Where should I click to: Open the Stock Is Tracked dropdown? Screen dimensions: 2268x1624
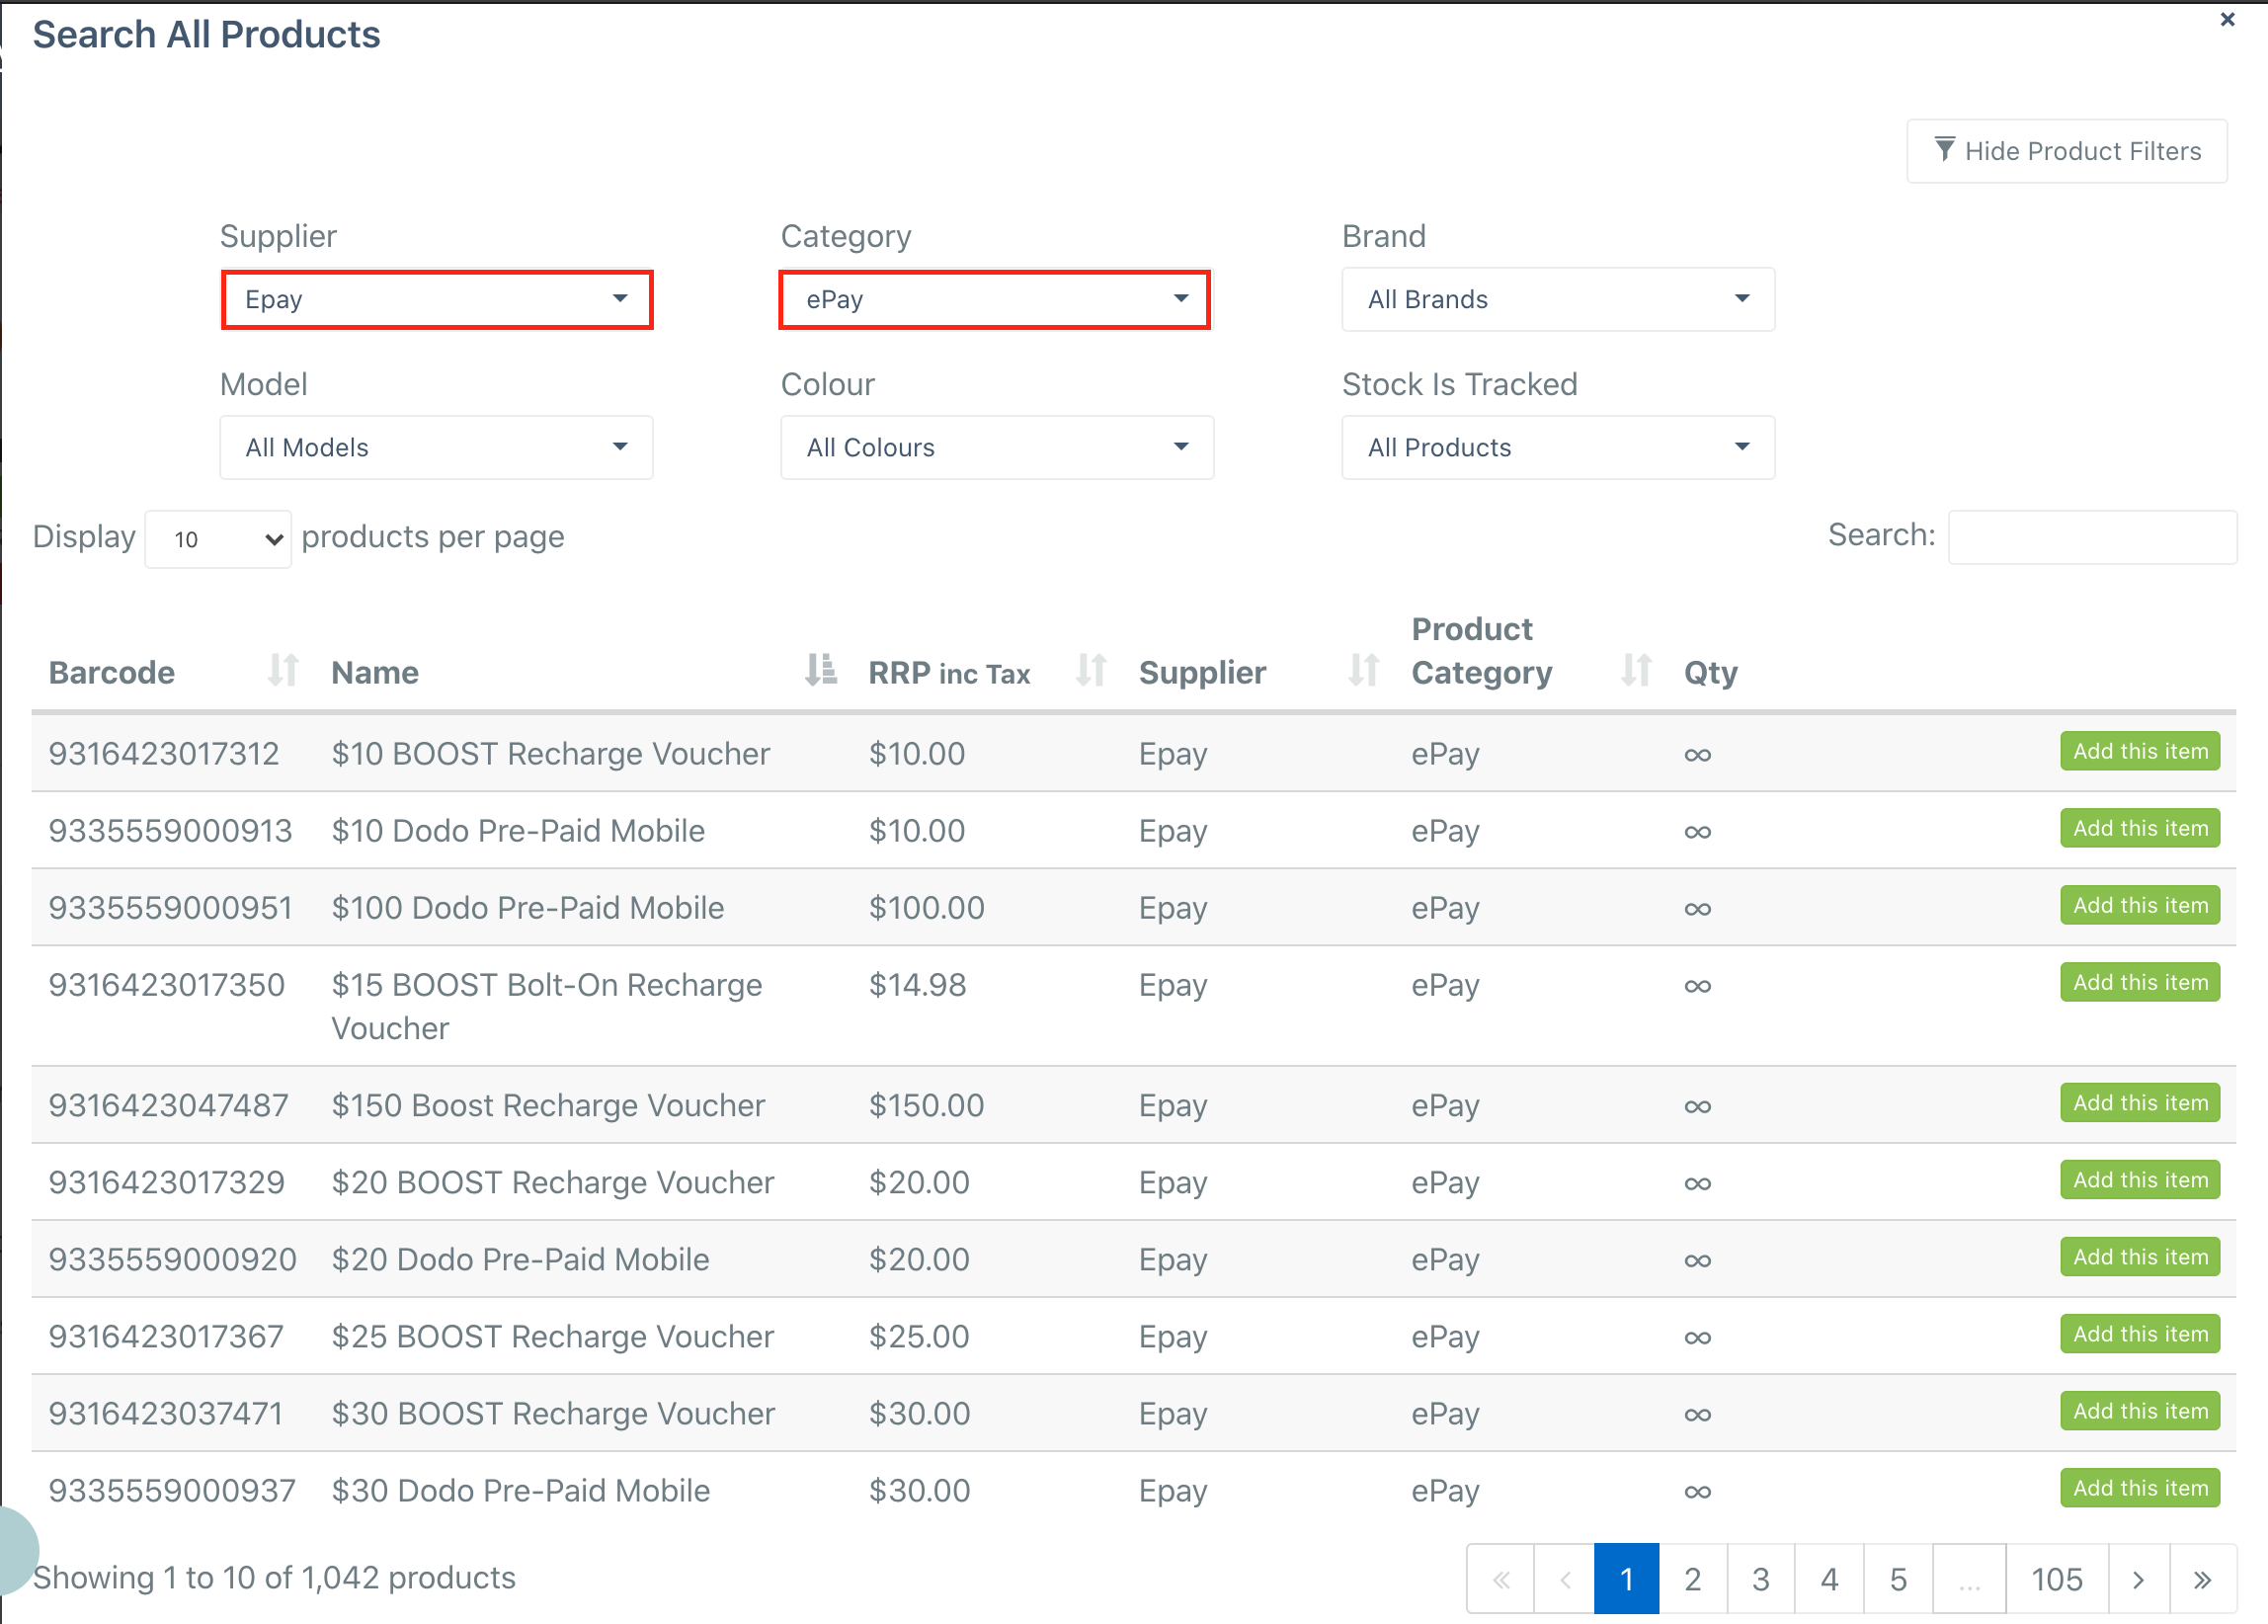[x=1558, y=447]
